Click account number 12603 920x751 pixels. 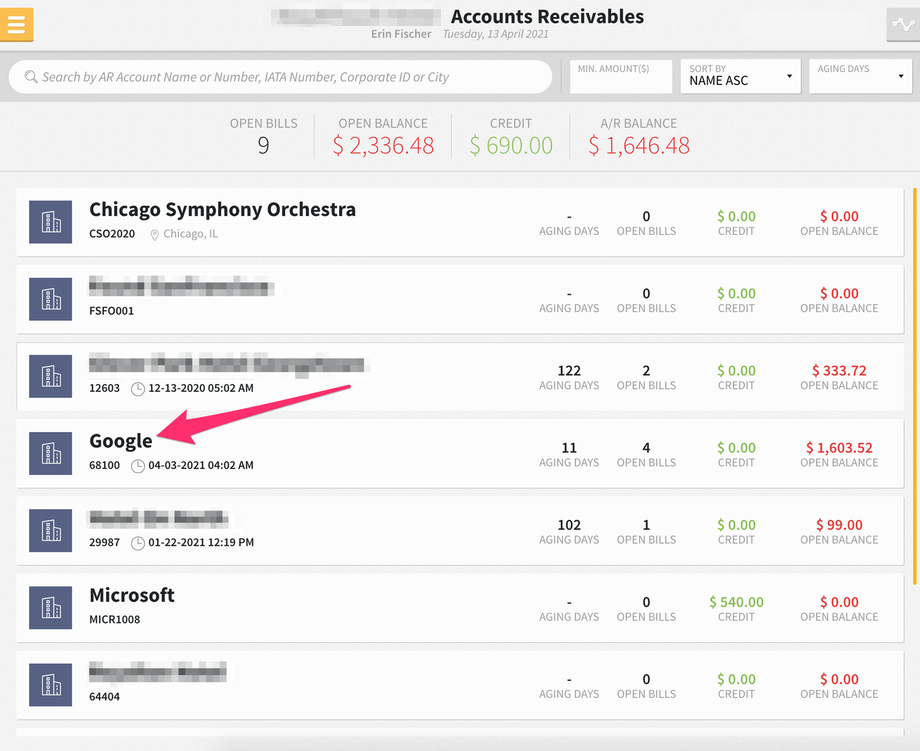[x=104, y=388]
